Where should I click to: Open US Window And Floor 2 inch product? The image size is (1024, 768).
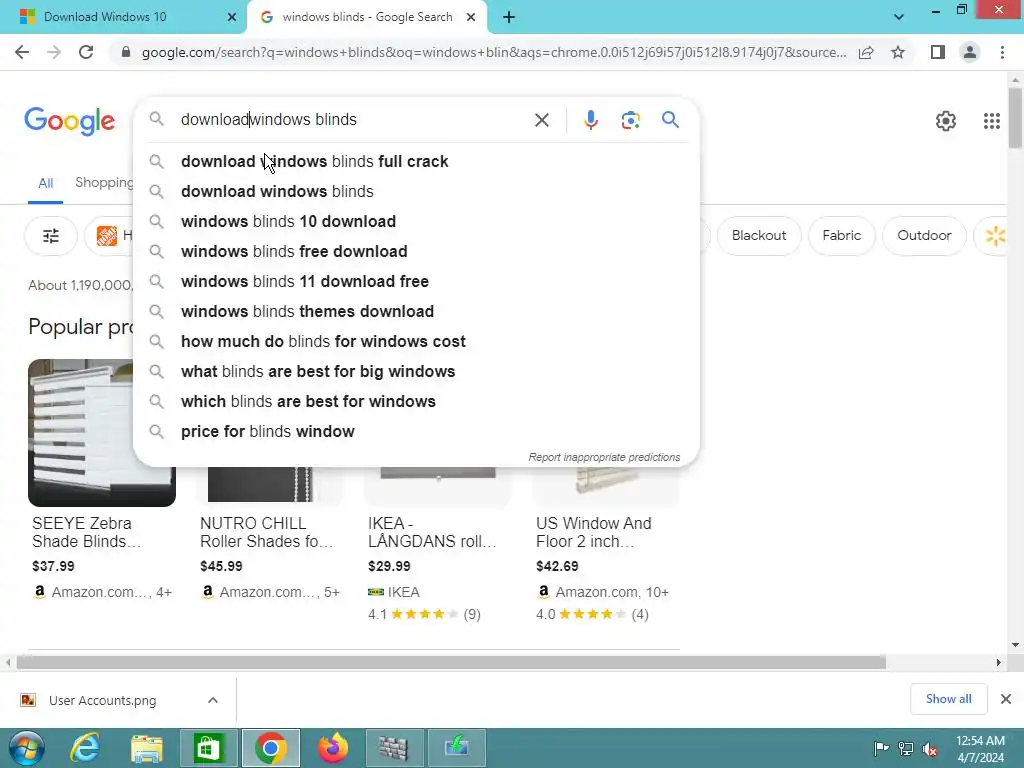tap(594, 532)
